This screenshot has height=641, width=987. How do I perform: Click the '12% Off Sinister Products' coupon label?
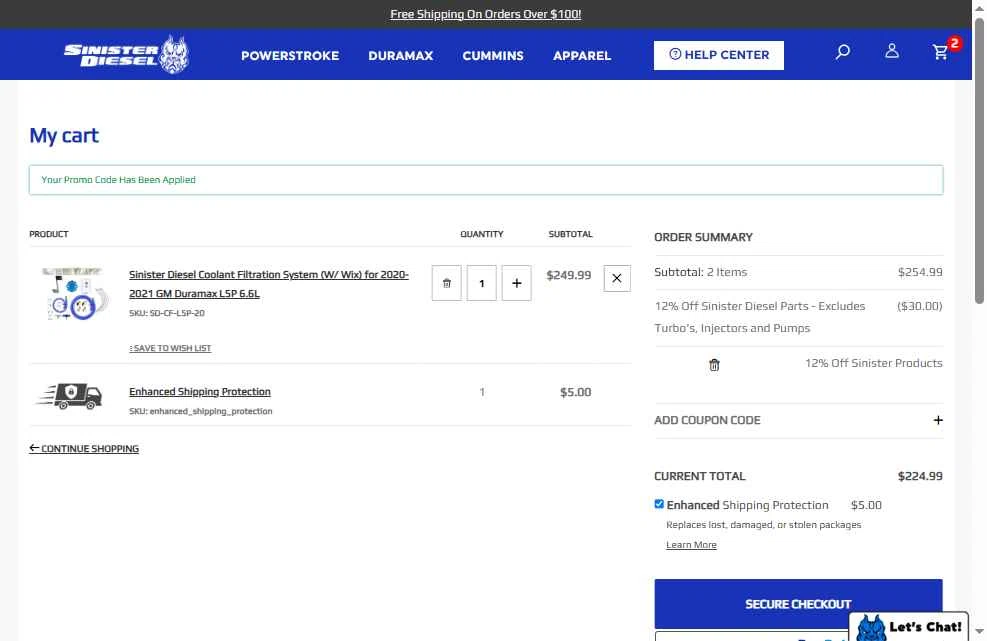click(x=873, y=363)
